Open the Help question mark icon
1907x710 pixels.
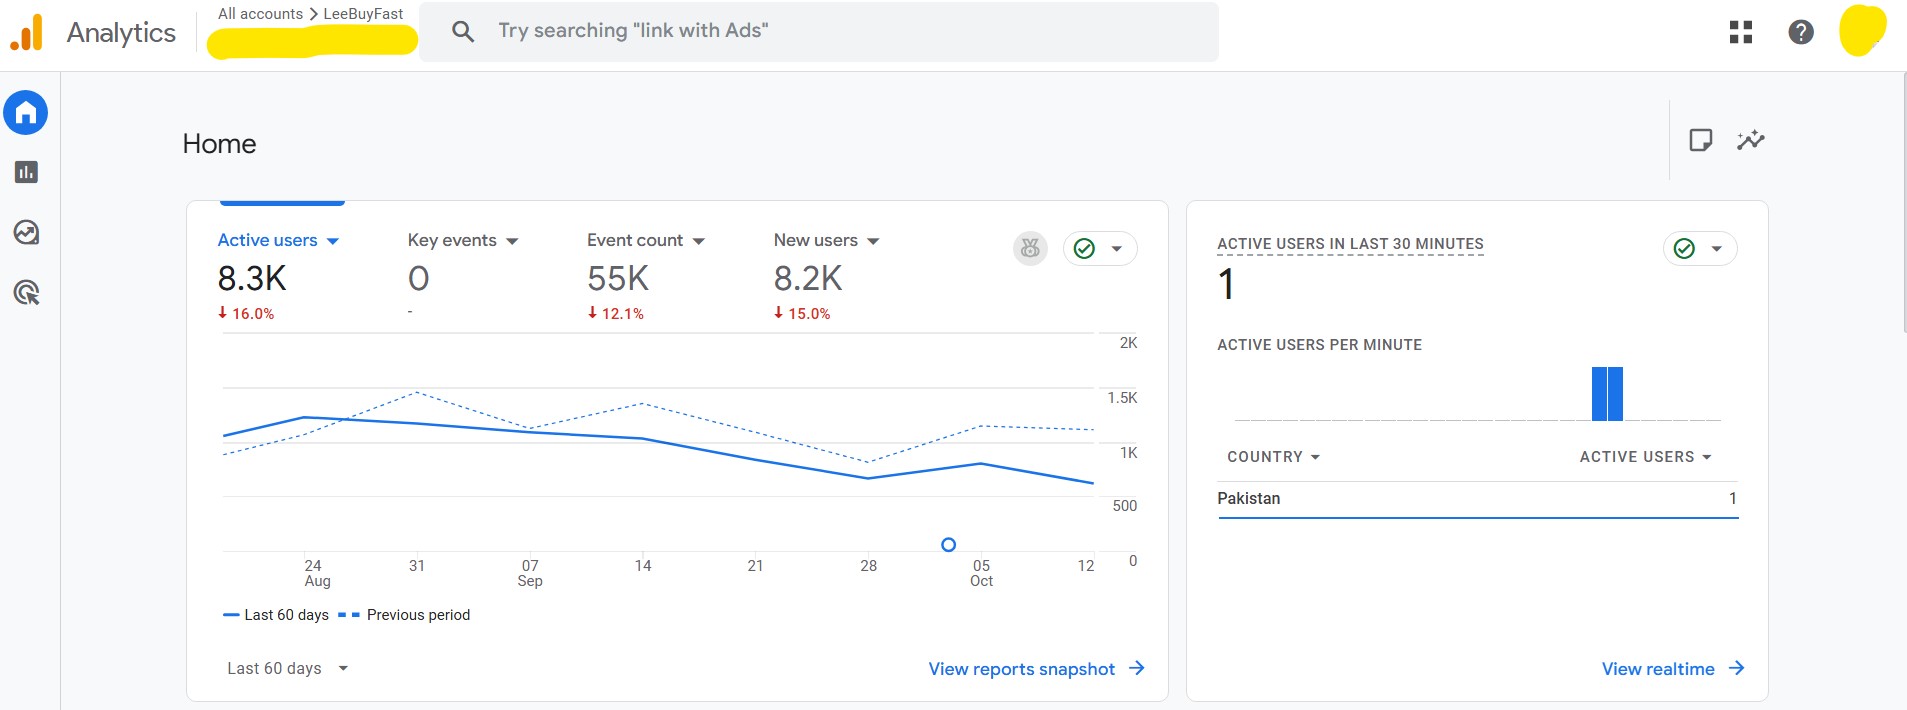pos(1800,32)
